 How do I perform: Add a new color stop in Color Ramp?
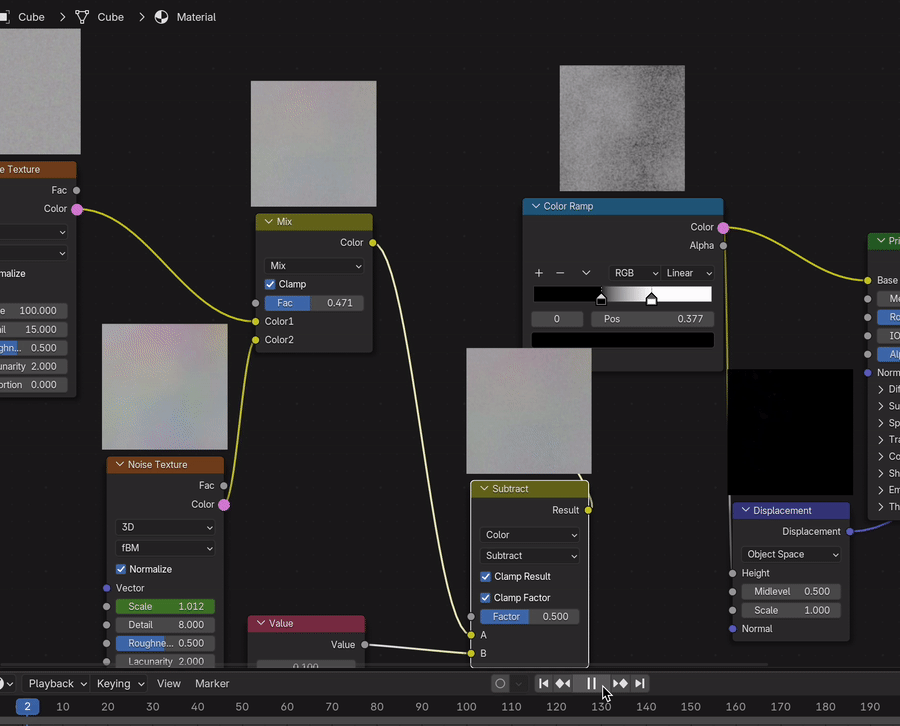(x=540, y=272)
